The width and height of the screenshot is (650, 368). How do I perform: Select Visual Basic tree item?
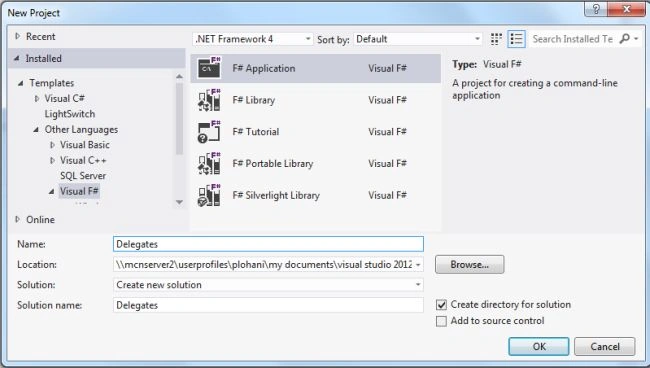85,145
